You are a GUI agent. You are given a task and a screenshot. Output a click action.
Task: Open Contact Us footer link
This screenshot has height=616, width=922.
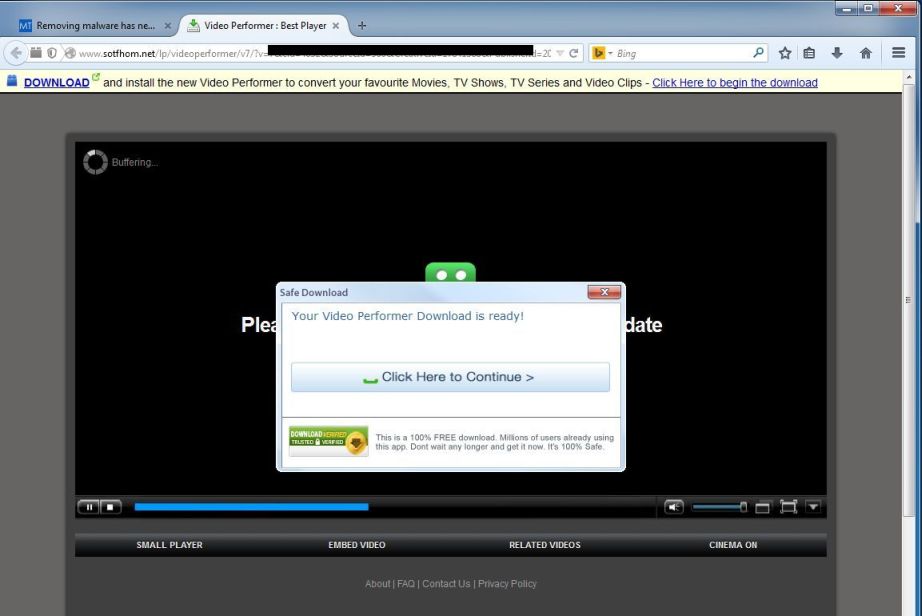446,584
